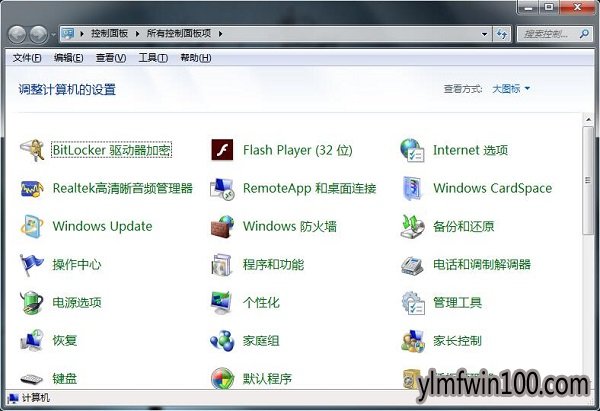
Task: Open the 默认程序 icon
Action: pyautogui.click(x=222, y=378)
